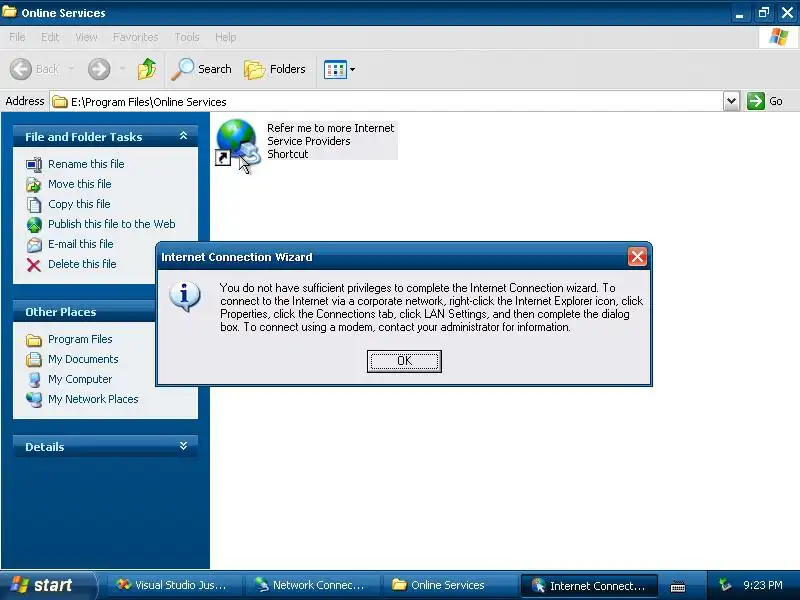The image size is (800, 600).
Task: Click the Online Services title bar folder icon
Action: pos(9,12)
